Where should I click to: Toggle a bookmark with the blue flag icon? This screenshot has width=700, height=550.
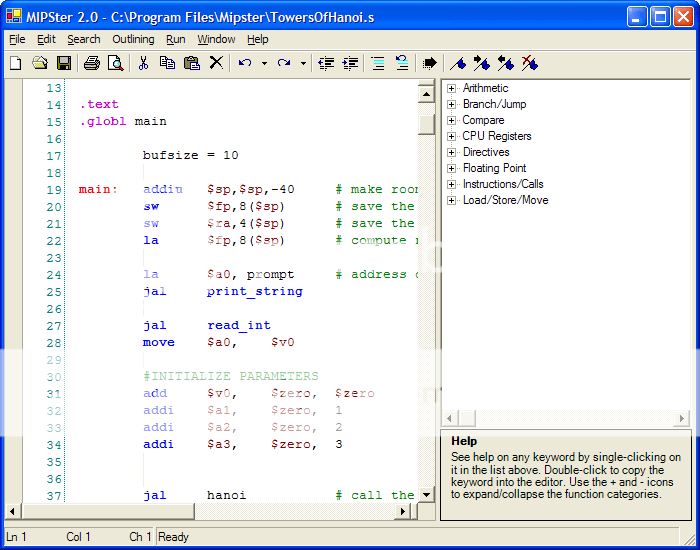(458, 64)
